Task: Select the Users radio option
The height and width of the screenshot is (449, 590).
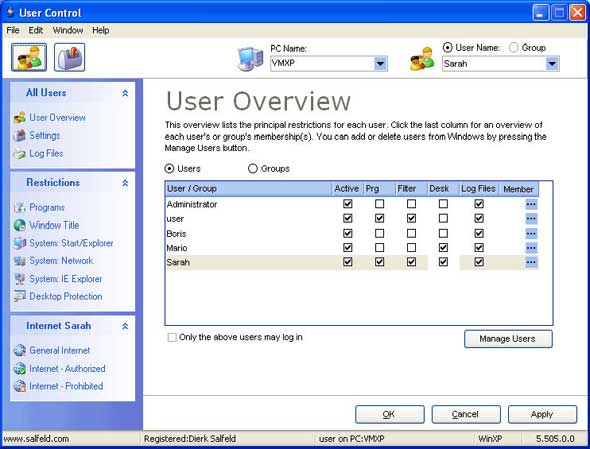Action: coord(169,169)
